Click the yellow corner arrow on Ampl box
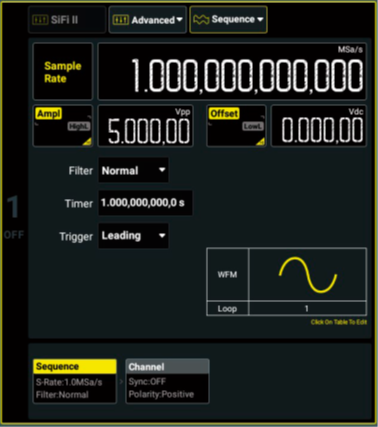The image size is (378, 427). pyautogui.click(x=87, y=142)
